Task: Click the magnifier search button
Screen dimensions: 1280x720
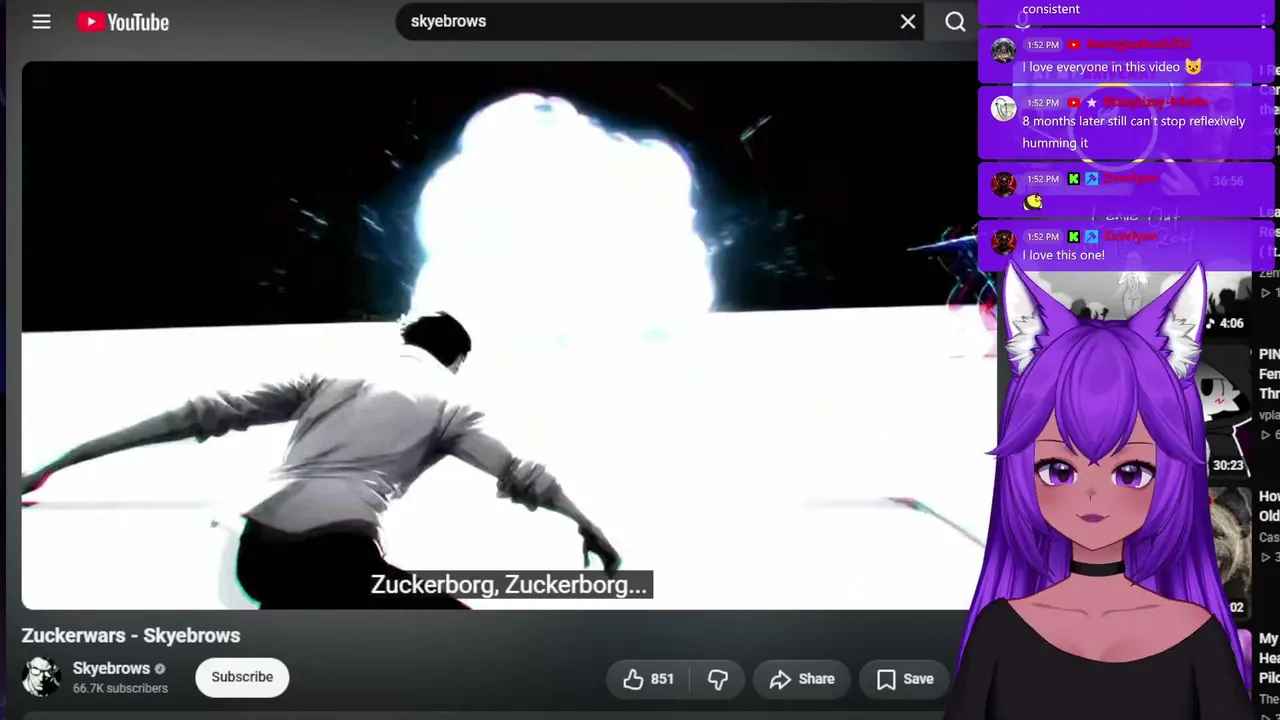Action: click(955, 21)
